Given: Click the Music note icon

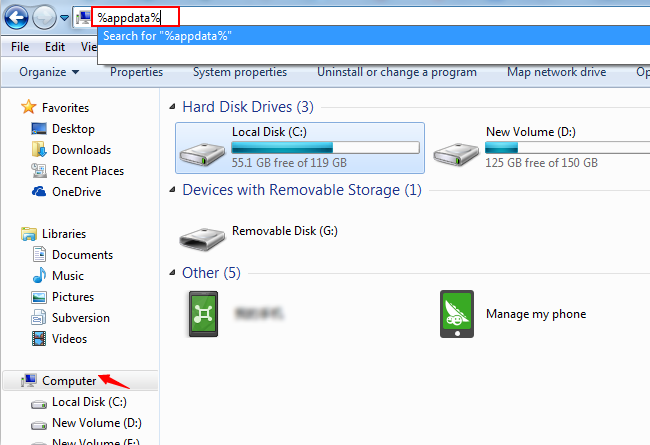Looking at the screenshot, I should click(39, 275).
